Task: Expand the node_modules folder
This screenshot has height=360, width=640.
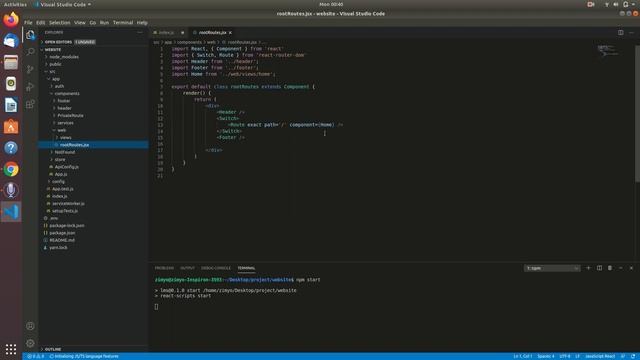Action: (64, 57)
